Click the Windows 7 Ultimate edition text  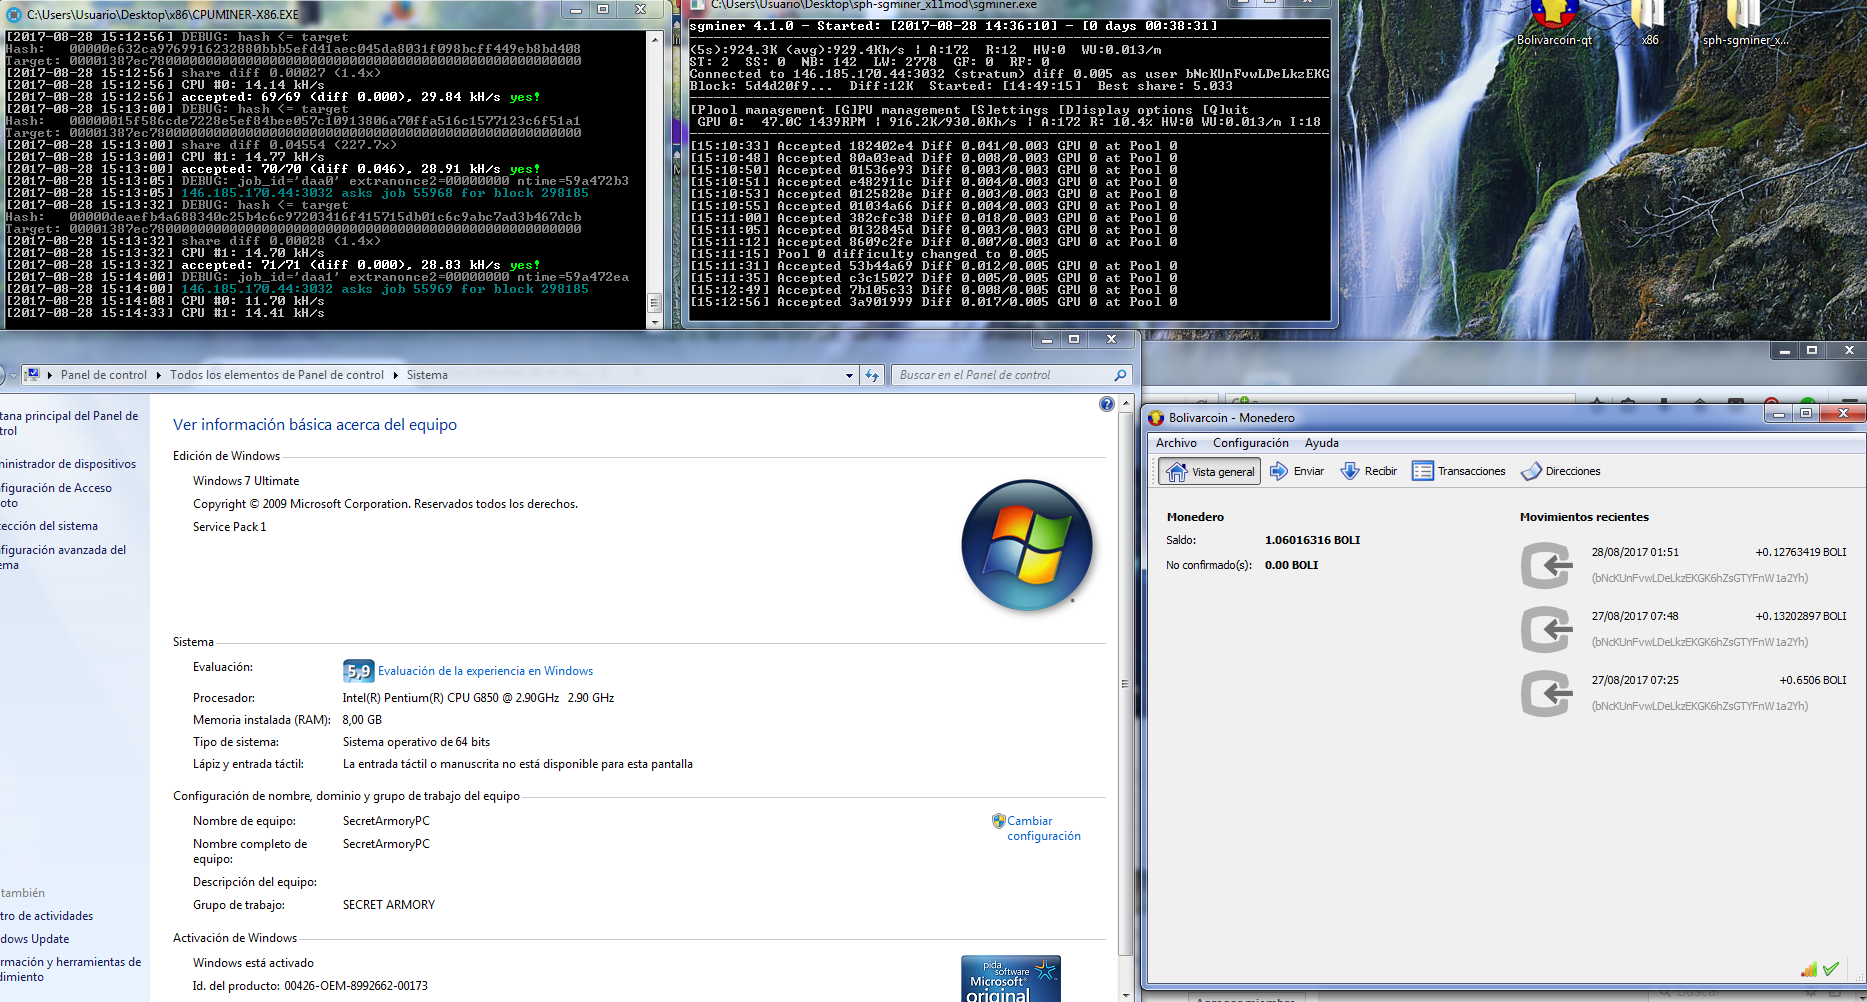point(246,481)
